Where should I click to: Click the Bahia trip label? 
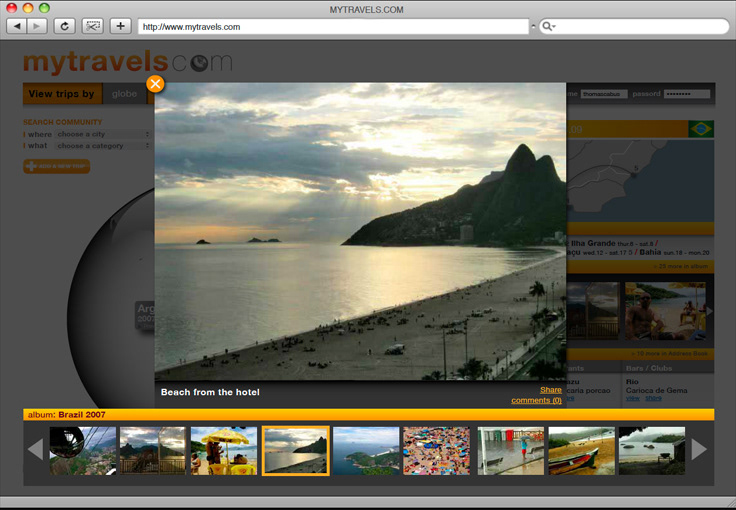[650, 252]
